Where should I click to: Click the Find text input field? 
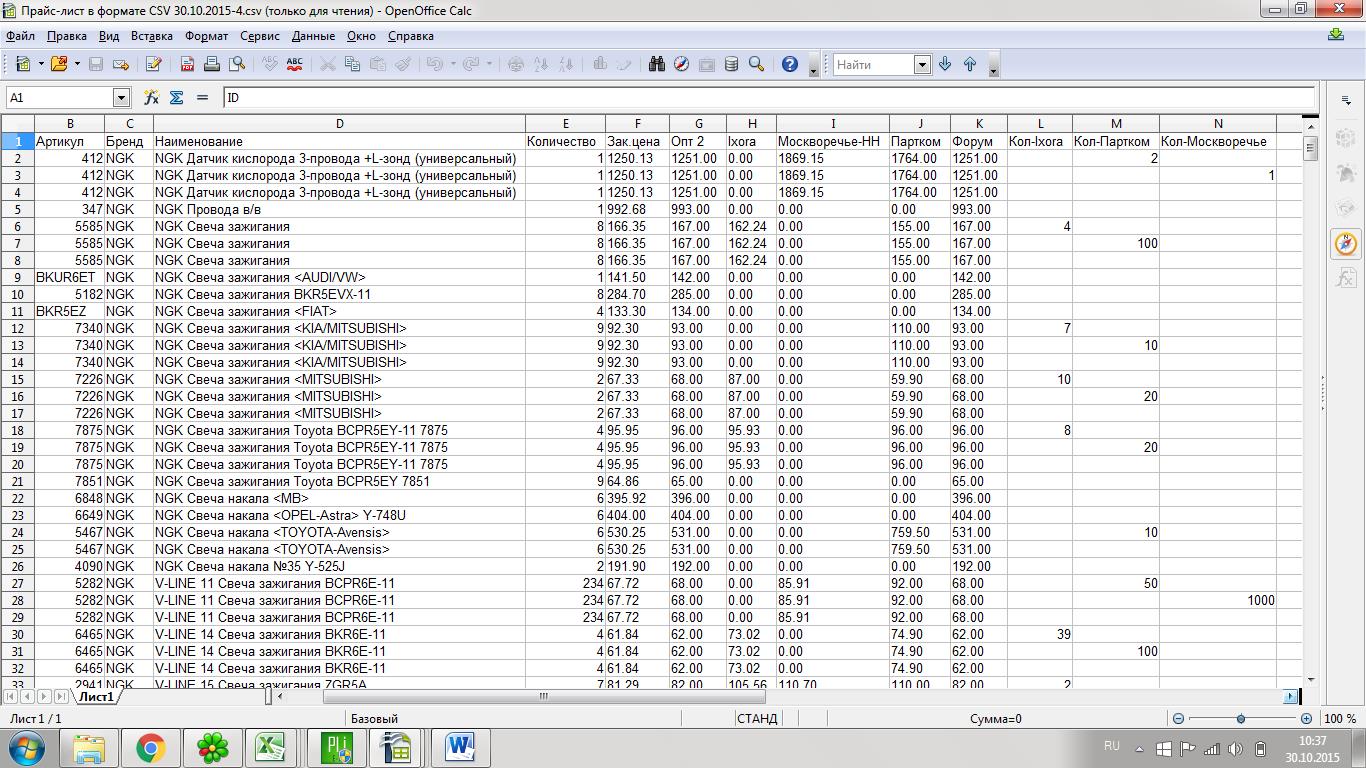click(x=874, y=64)
